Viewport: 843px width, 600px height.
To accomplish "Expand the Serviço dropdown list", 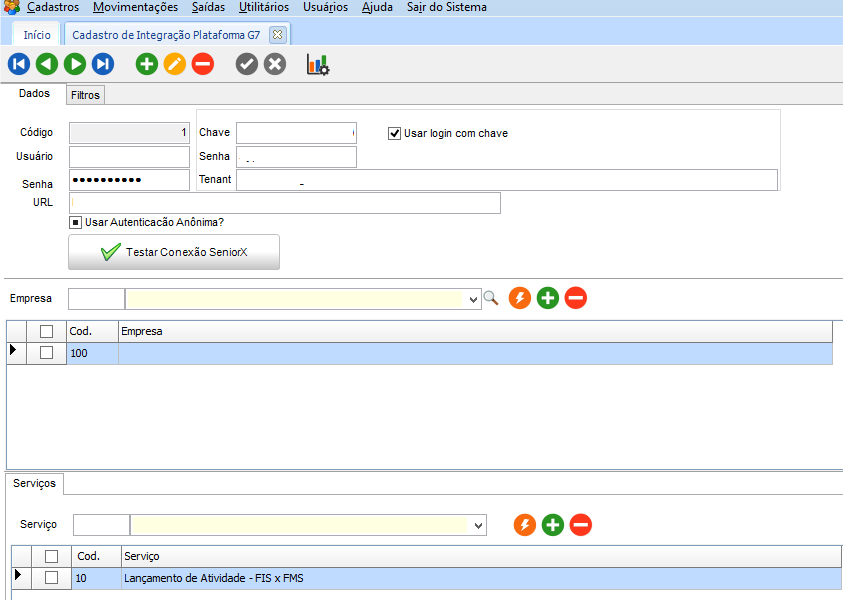I will pyautogui.click(x=478, y=526).
